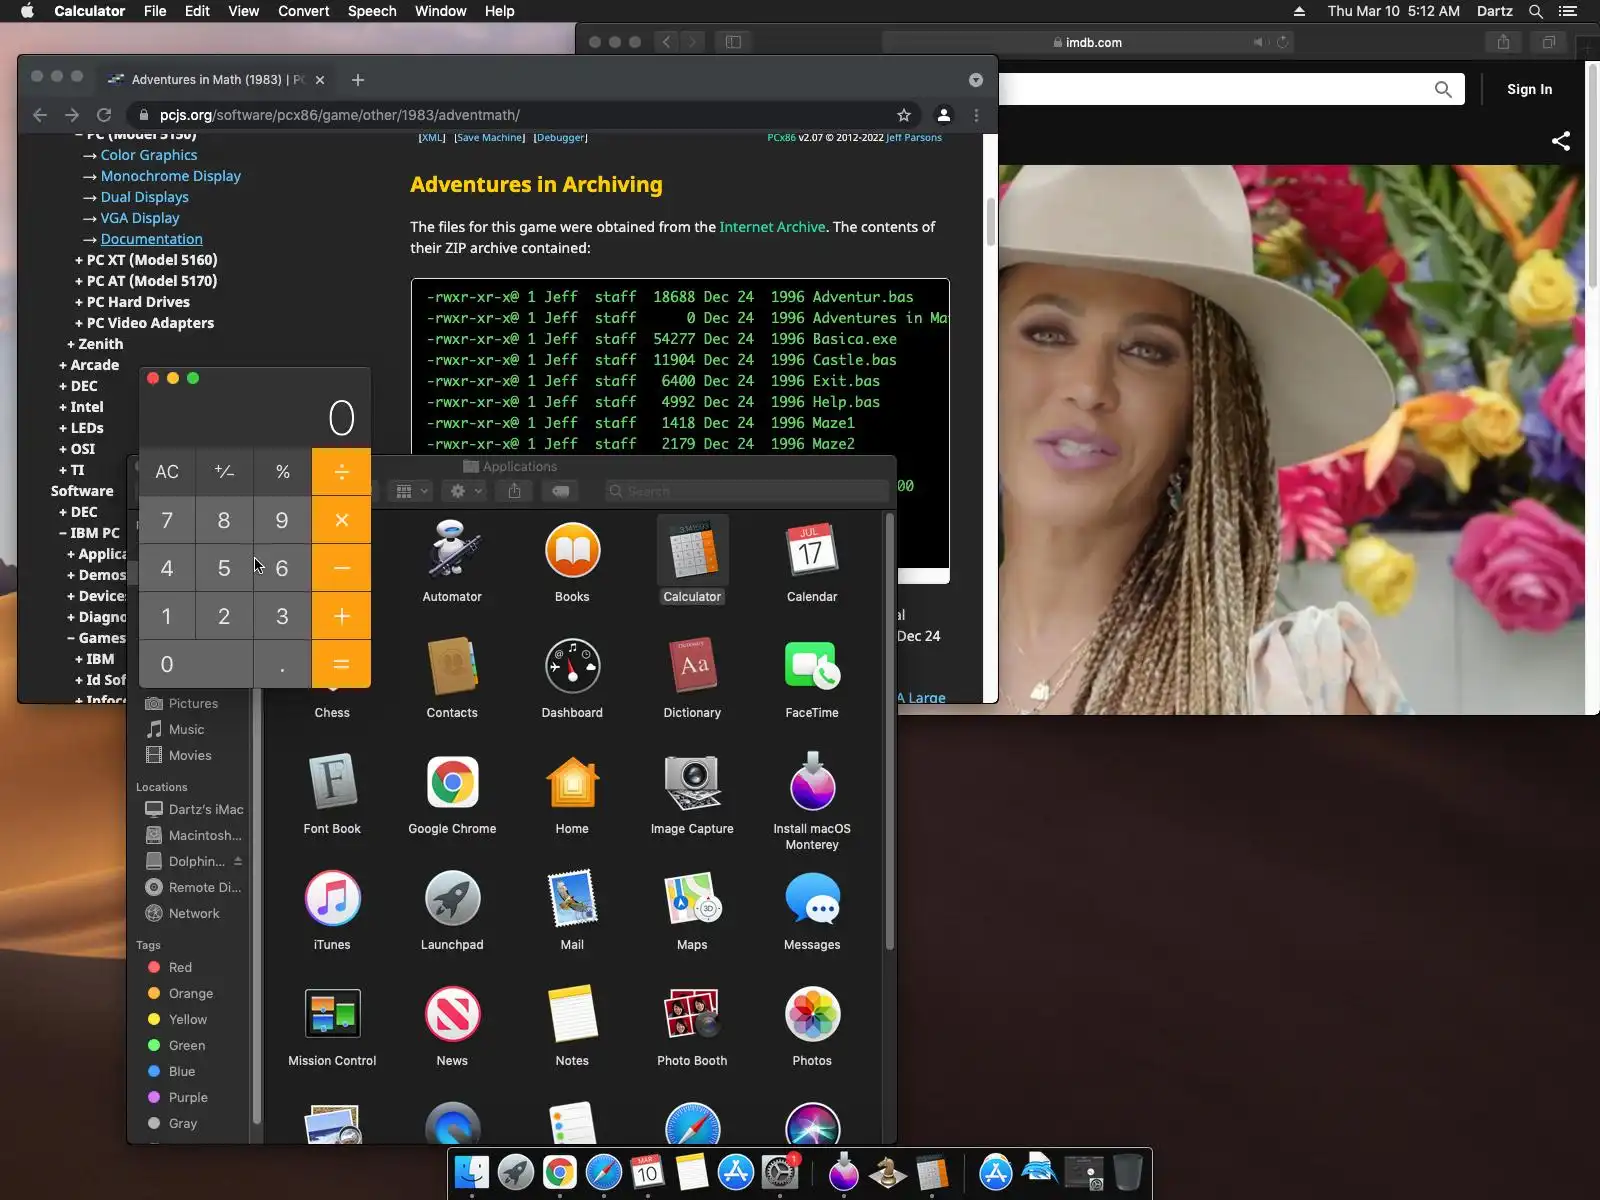The height and width of the screenshot is (1200, 1600).
Task: Bookmark the pcjs.org page with the star
Action: (904, 115)
